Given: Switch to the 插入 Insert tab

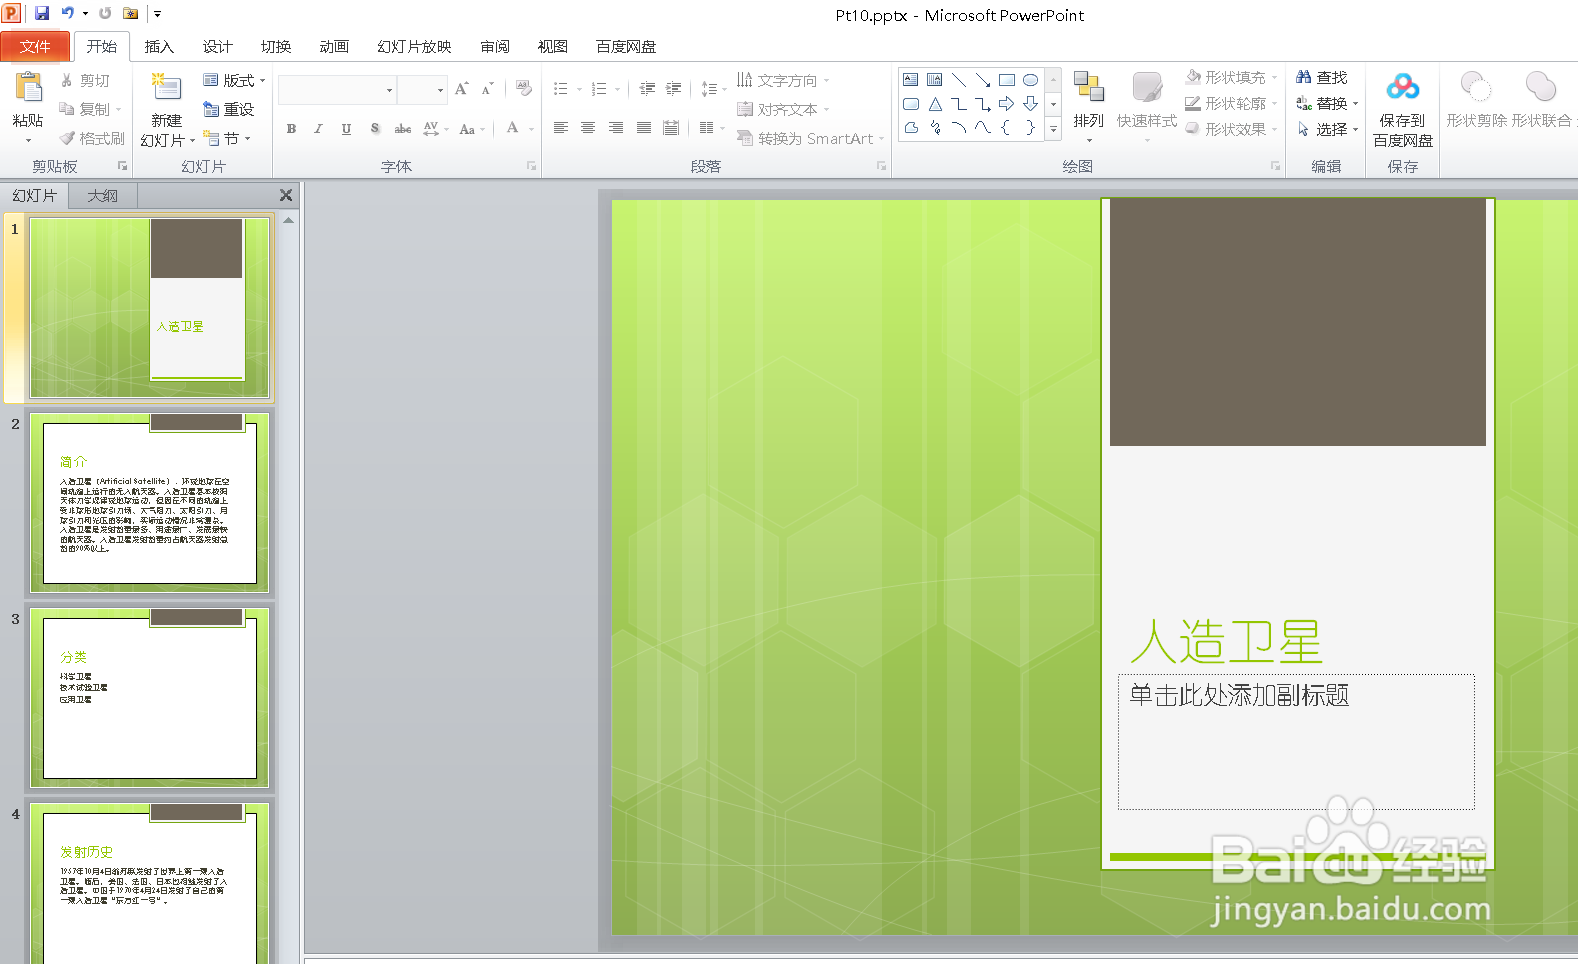Looking at the screenshot, I should tap(158, 46).
